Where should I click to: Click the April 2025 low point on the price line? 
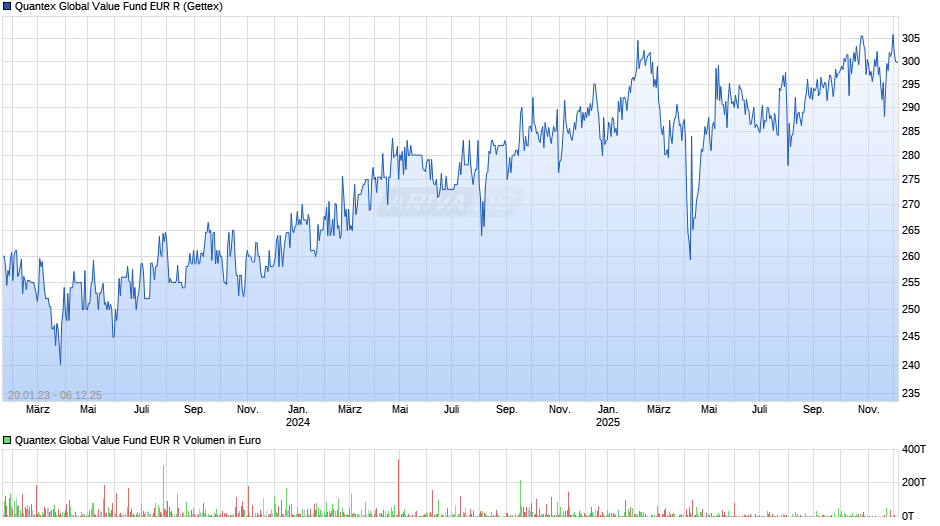tap(690, 259)
